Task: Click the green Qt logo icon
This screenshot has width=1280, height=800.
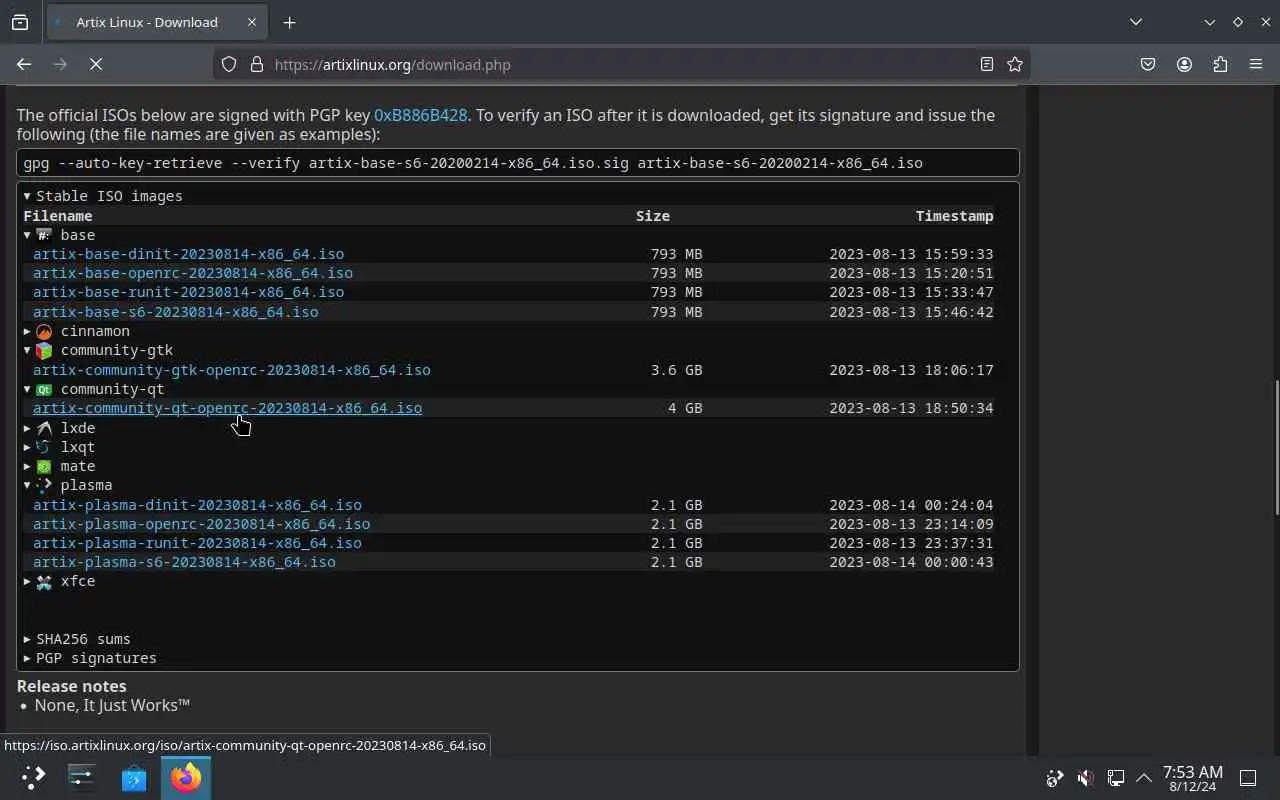Action: pyautogui.click(x=44, y=389)
